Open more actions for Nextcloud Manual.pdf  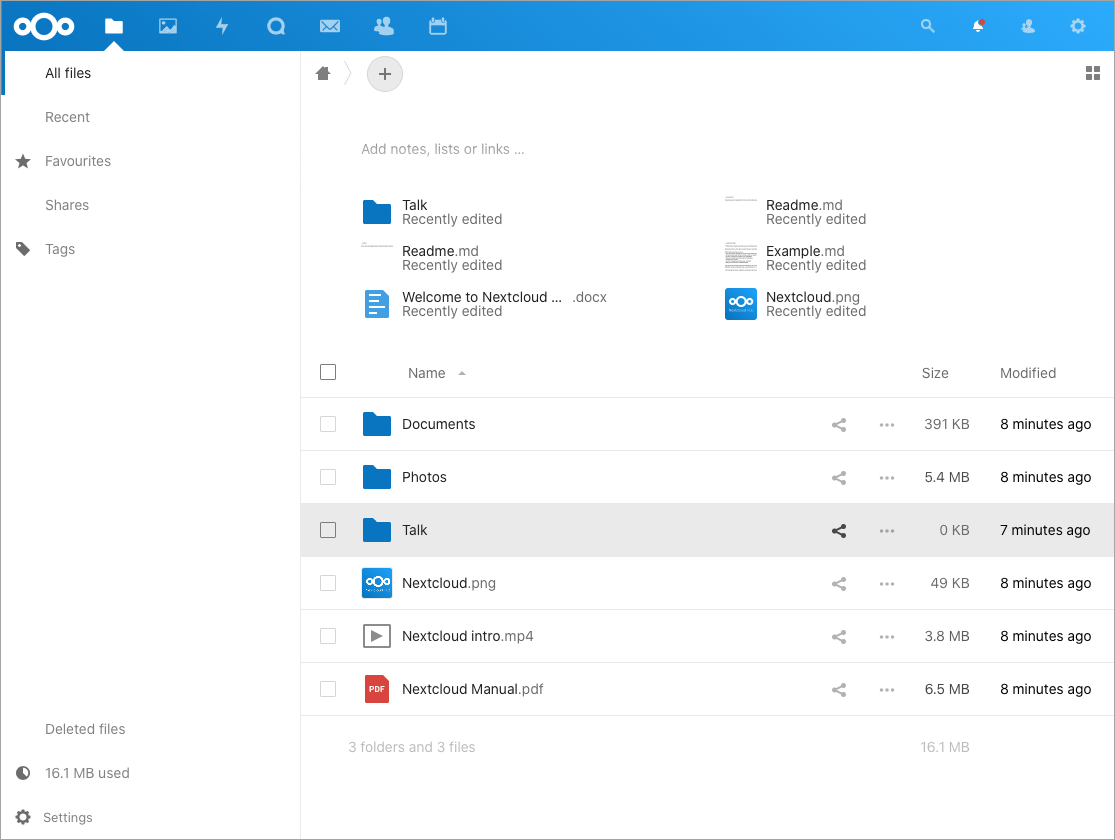click(887, 690)
